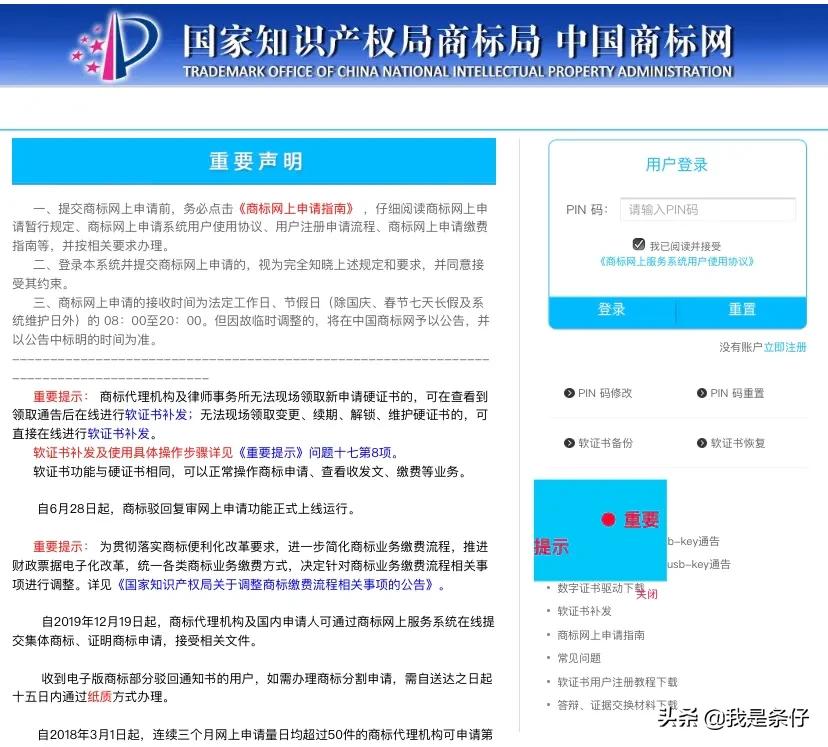
Task: Click the arrow icon beside PIN 码重置
Action: 703,393
